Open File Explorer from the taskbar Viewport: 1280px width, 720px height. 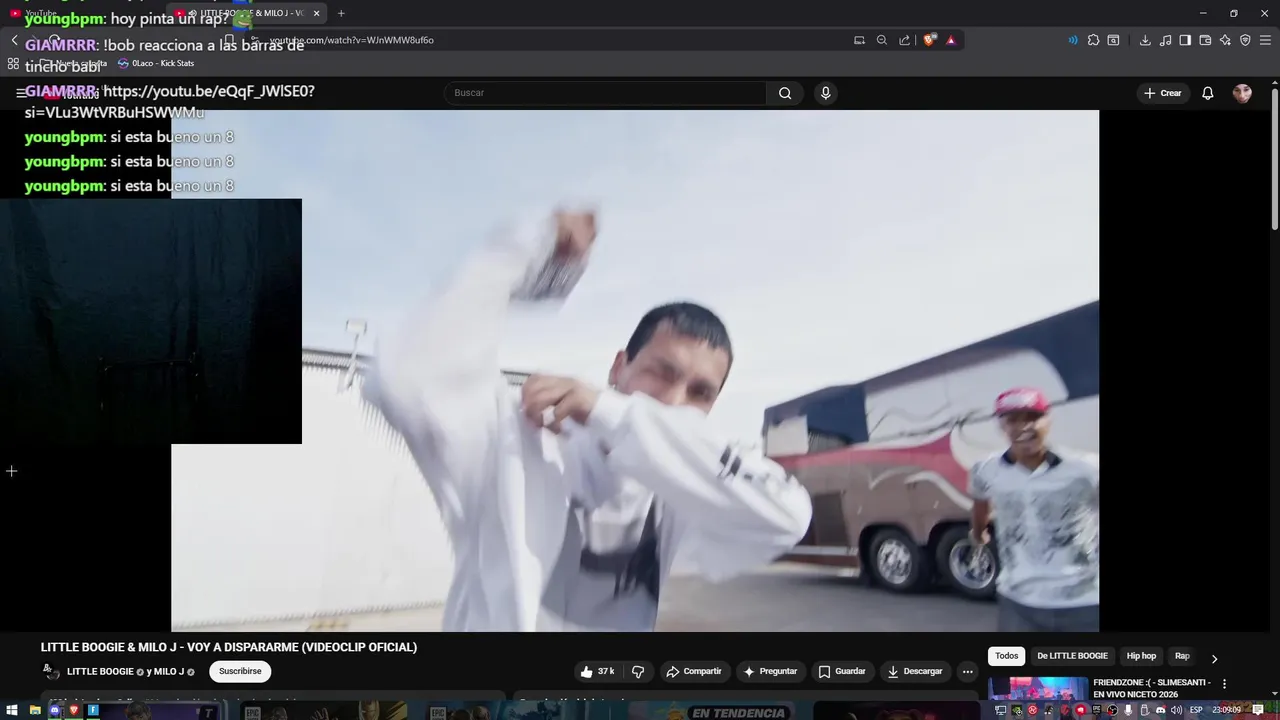point(34,710)
